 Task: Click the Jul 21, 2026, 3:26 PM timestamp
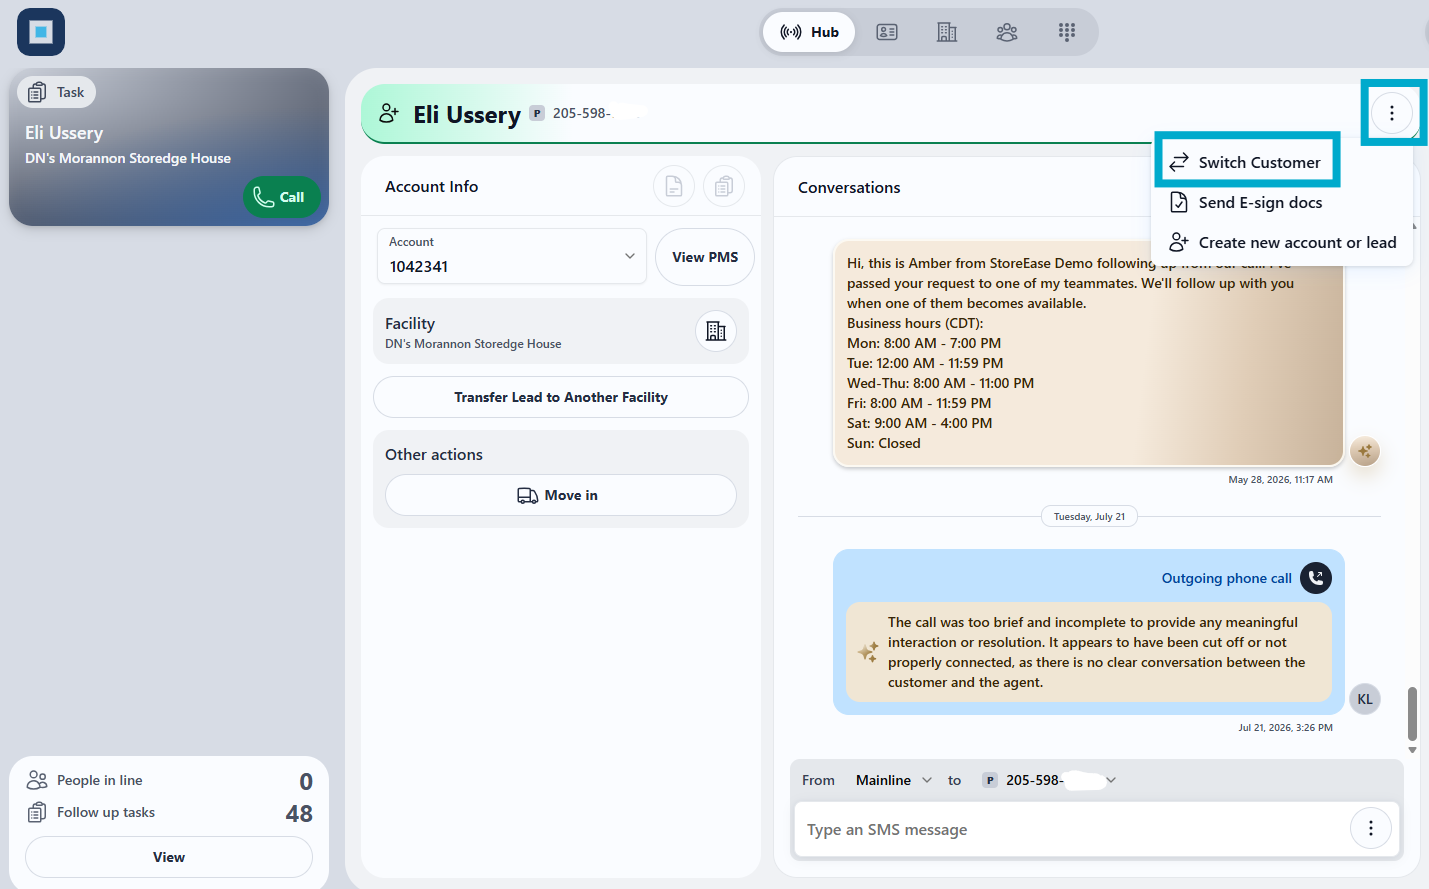(x=1285, y=727)
